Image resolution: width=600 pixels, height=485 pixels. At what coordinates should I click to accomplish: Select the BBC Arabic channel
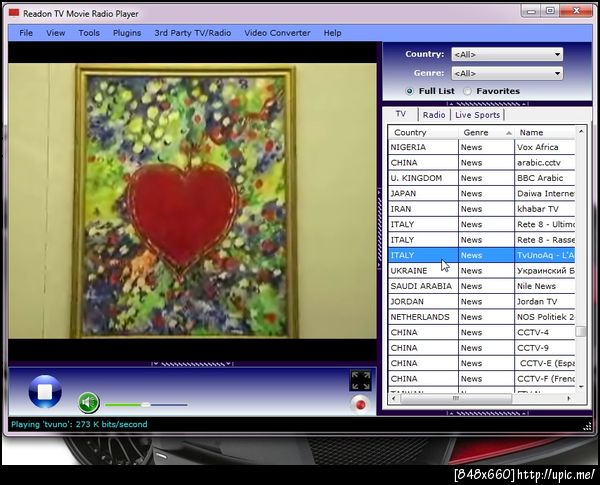point(481,178)
